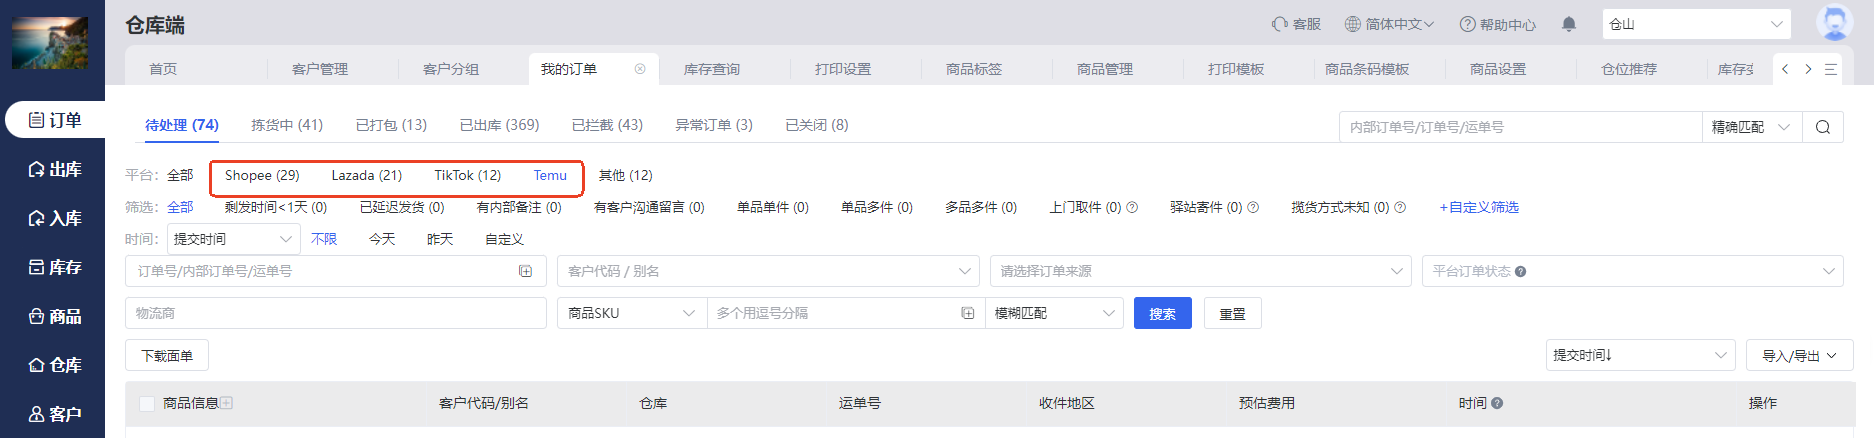
Task: Click the user avatar icon
Action: point(1834,23)
